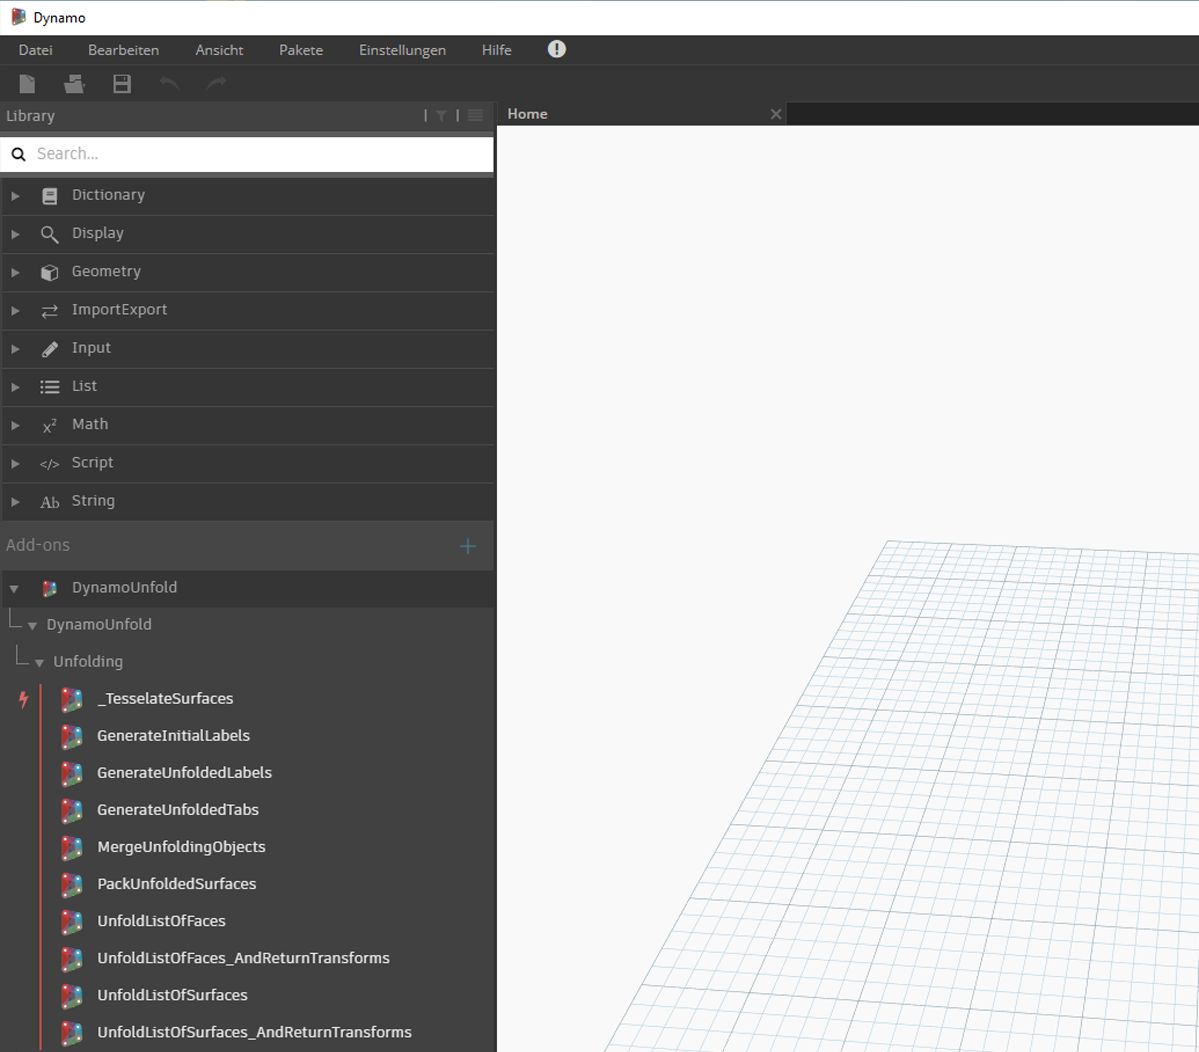Expand the Geometry category arrow
This screenshot has height=1052, width=1199.
[15, 273]
